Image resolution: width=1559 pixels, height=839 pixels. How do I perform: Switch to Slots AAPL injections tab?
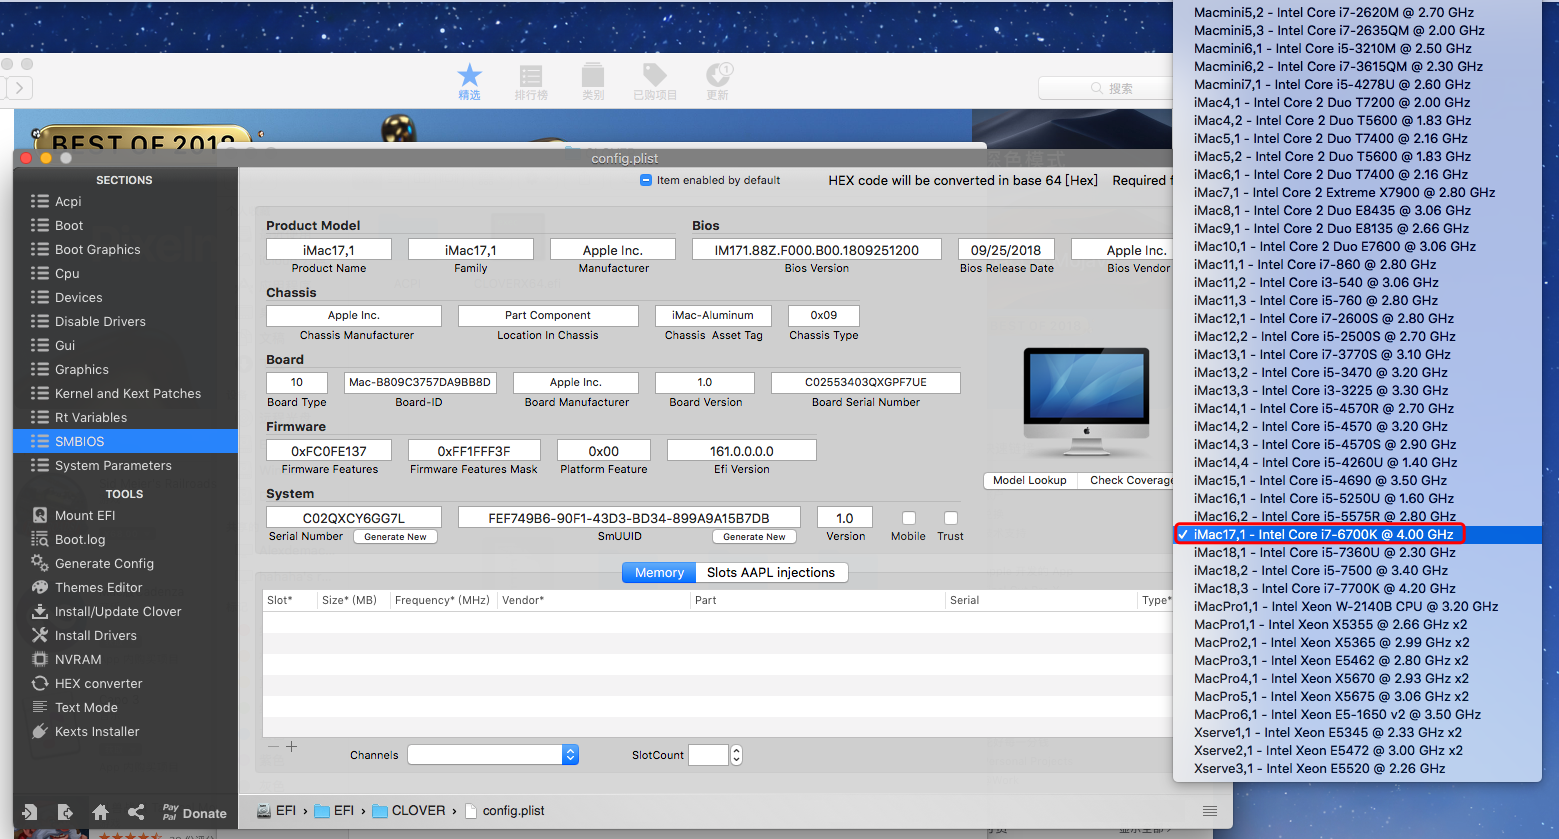tap(771, 572)
